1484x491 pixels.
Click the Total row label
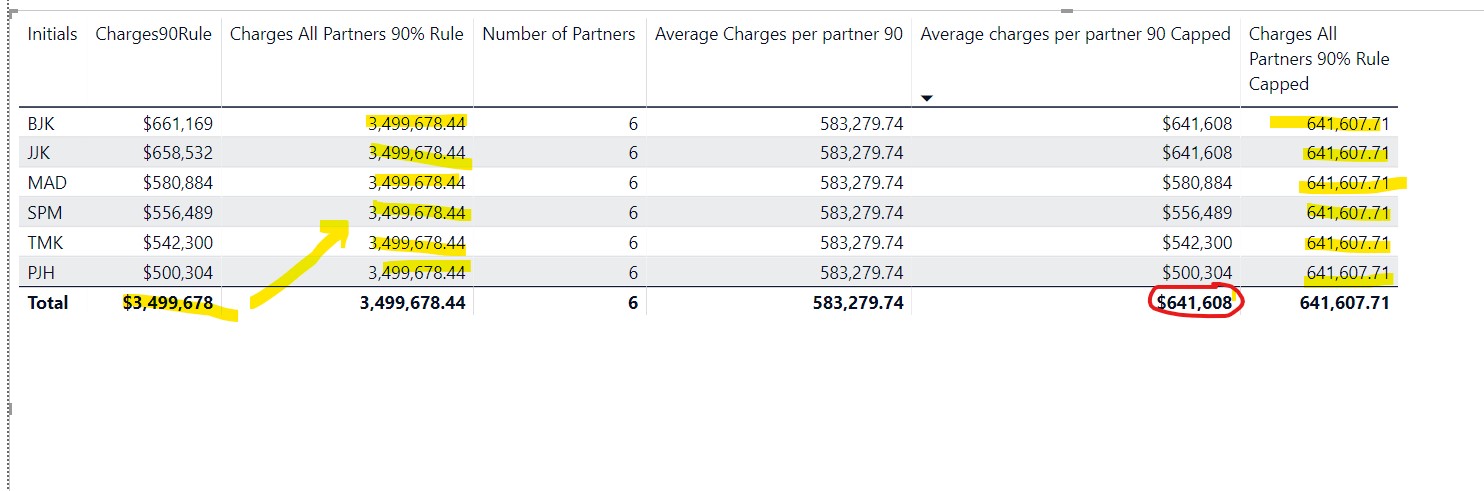(x=48, y=302)
